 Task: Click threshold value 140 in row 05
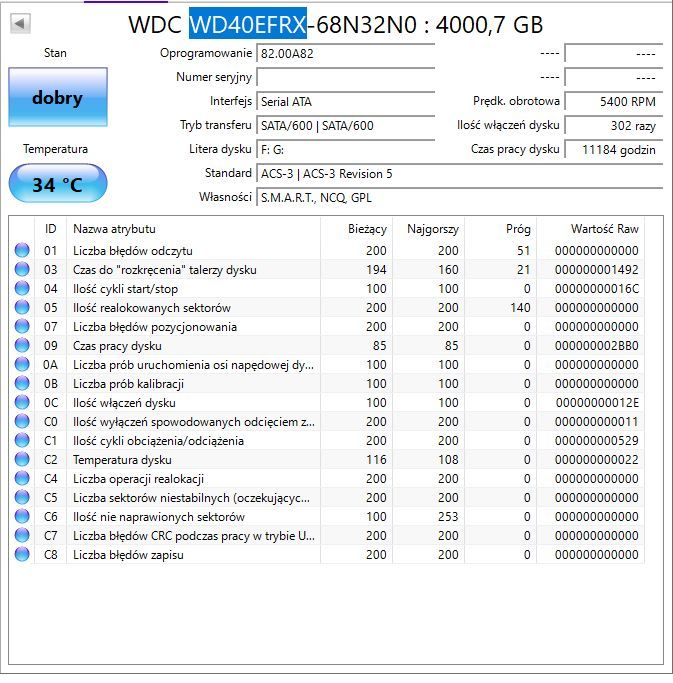520,308
